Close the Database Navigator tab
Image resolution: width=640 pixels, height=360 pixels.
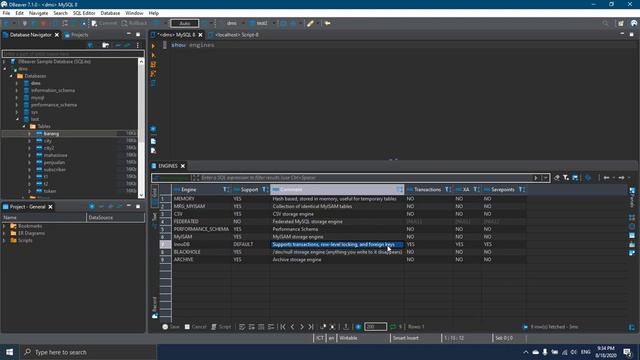tap(57, 35)
